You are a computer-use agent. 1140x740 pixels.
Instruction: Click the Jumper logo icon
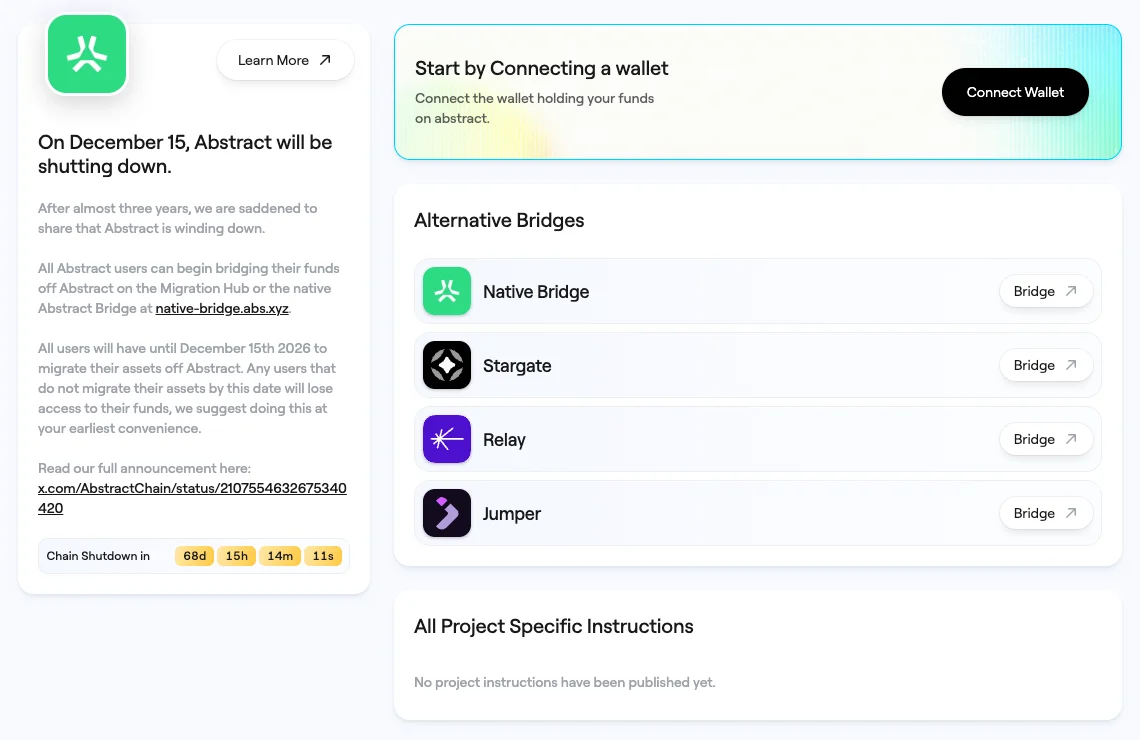tap(447, 513)
